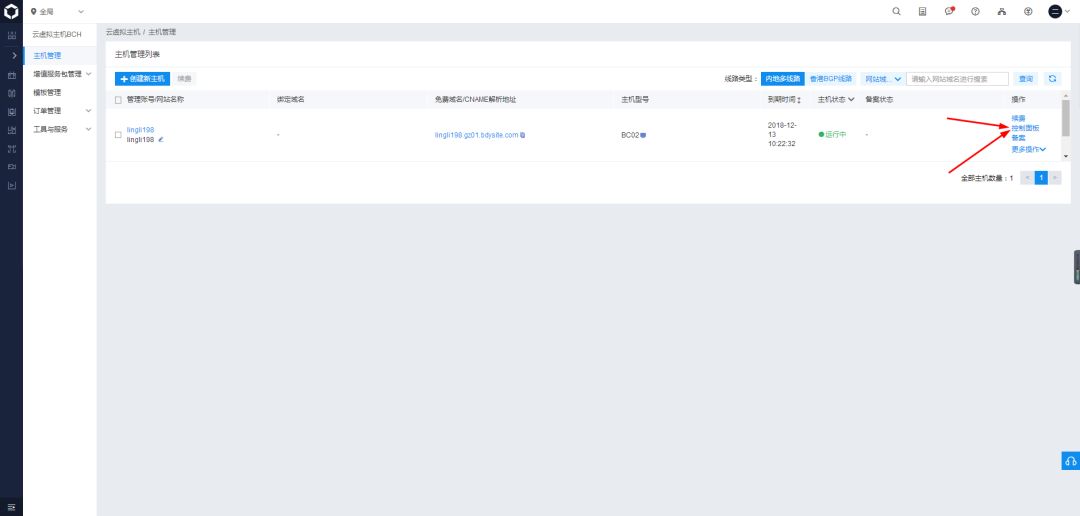
Task: Focus the 网站域名 search input field
Action: coord(957,79)
